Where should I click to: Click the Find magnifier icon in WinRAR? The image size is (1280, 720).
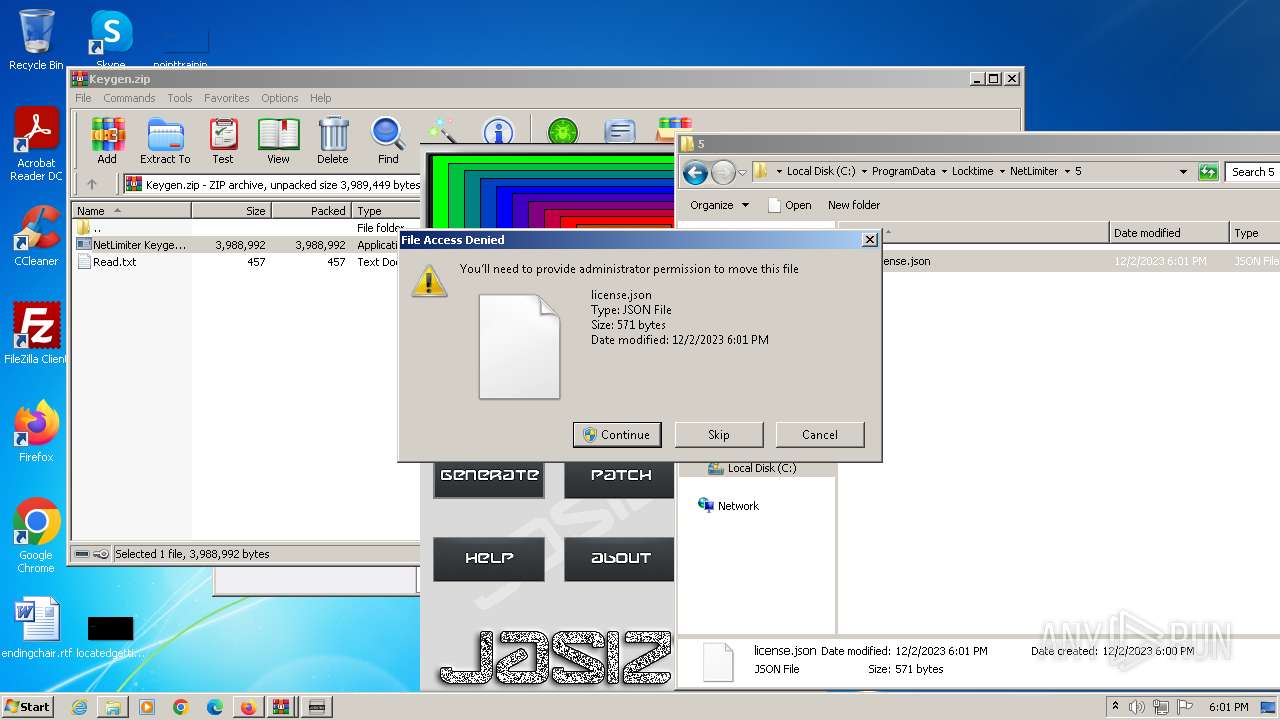(388, 141)
